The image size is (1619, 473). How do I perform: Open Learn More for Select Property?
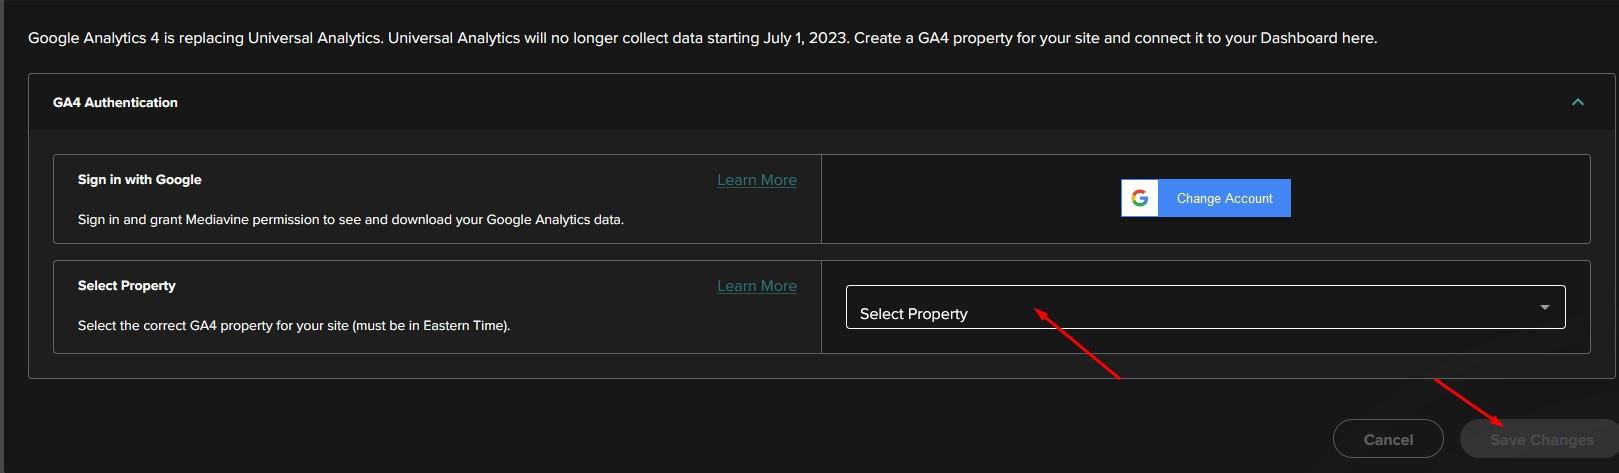point(756,286)
